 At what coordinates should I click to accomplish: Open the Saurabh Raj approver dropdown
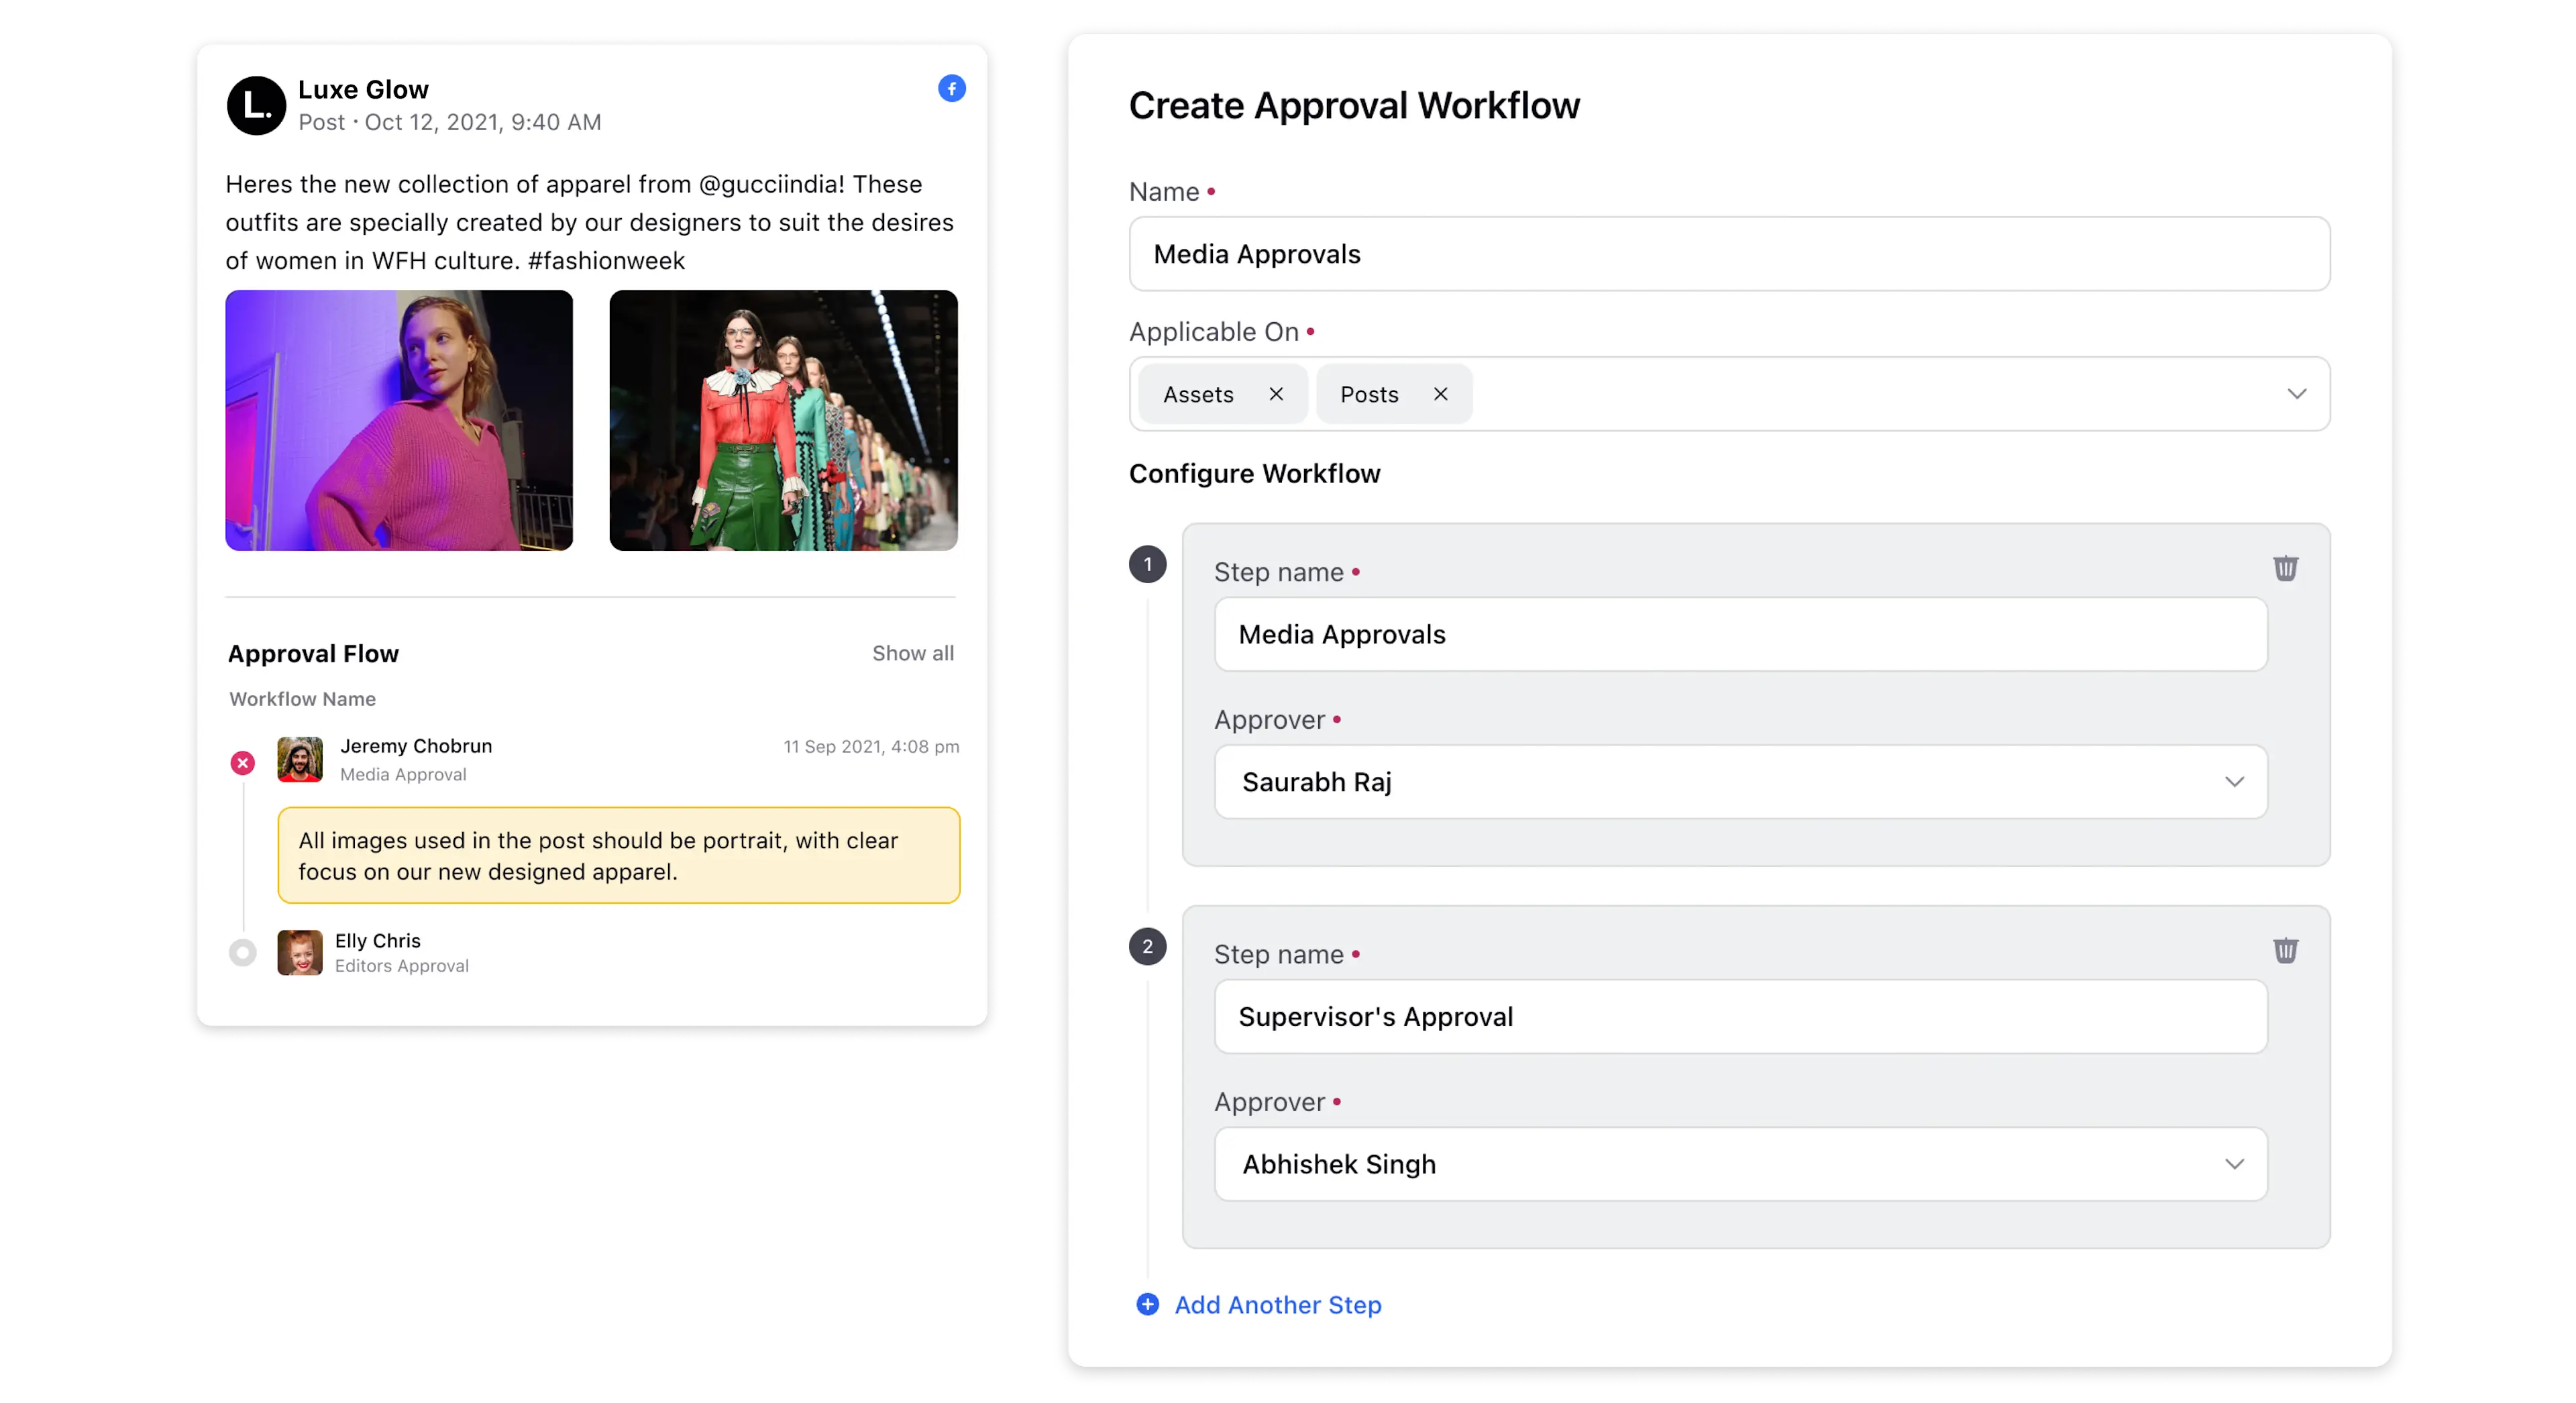coord(2234,782)
